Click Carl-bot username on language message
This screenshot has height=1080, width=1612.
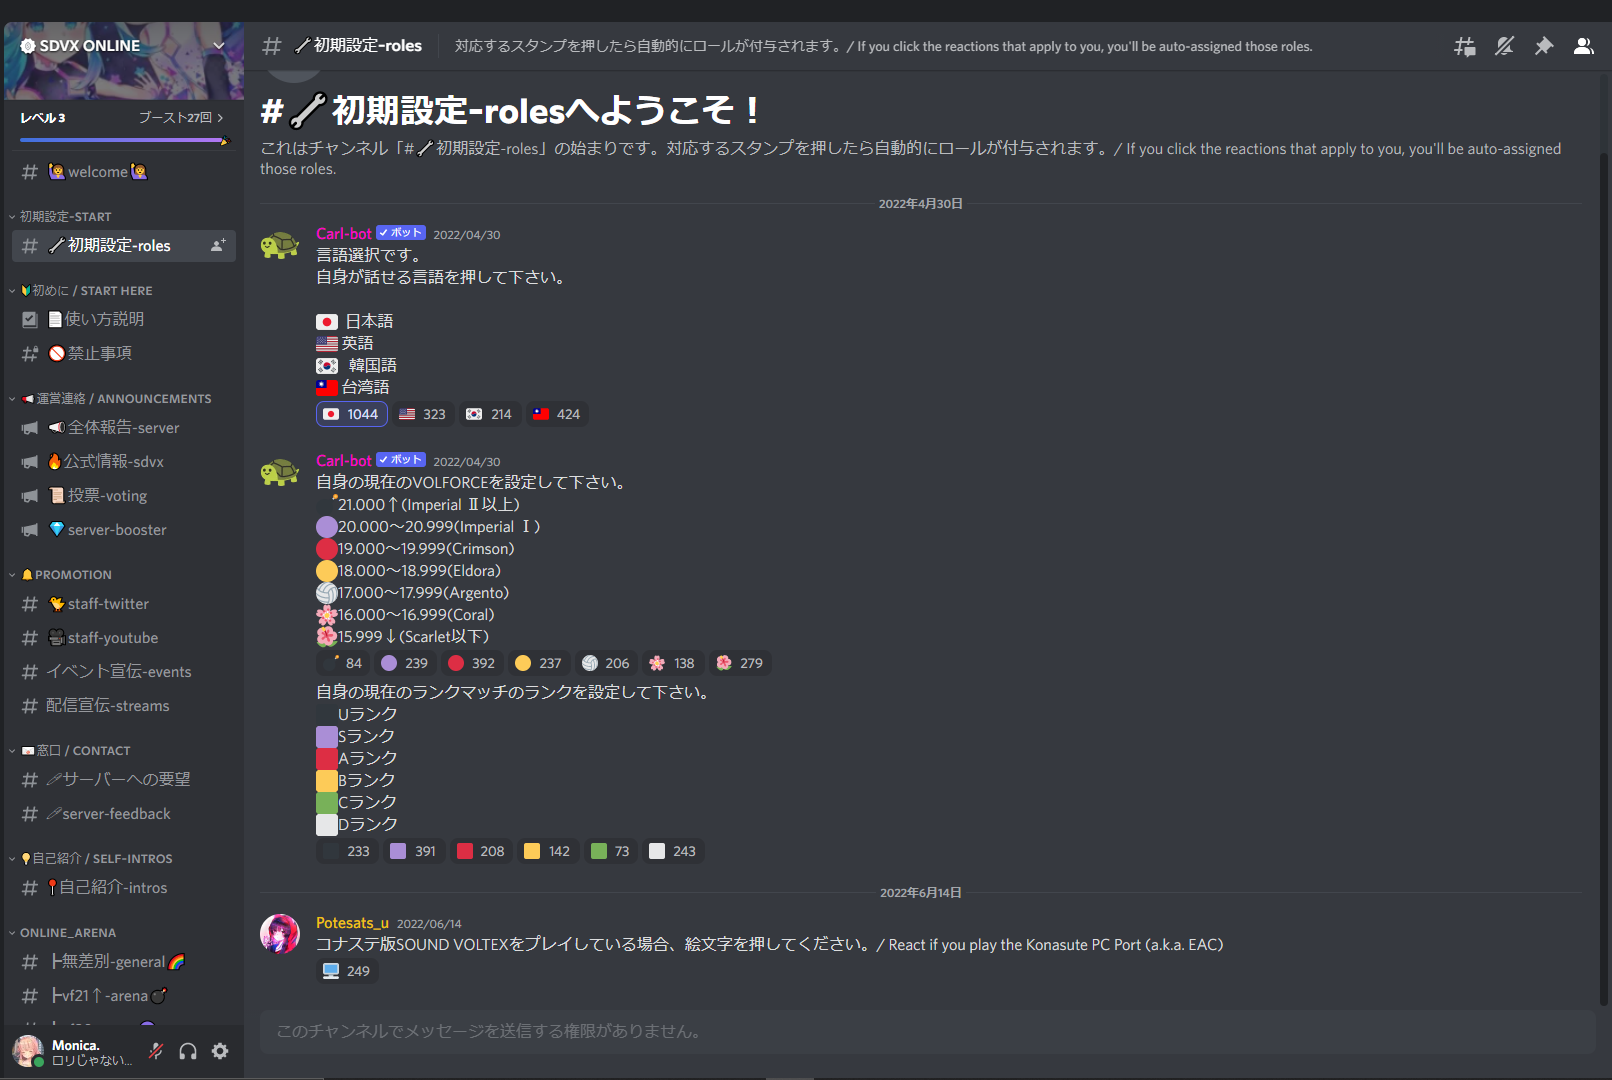[344, 234]
